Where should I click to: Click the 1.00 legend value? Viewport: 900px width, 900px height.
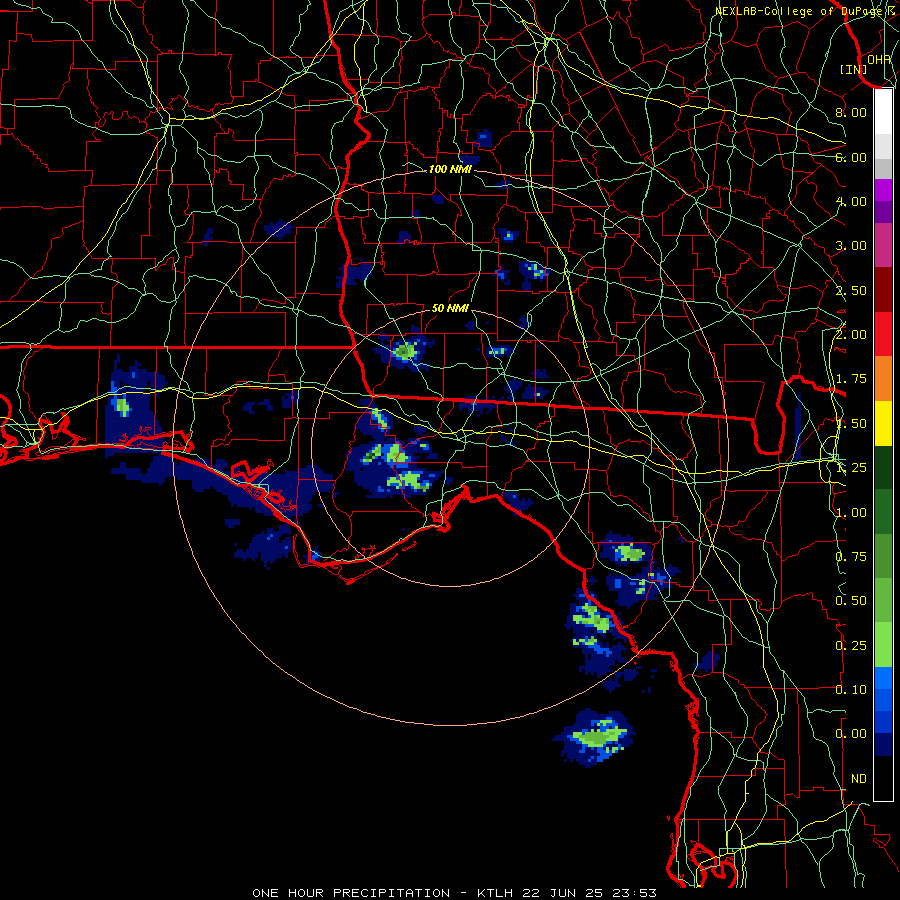[x=851, y=513]
